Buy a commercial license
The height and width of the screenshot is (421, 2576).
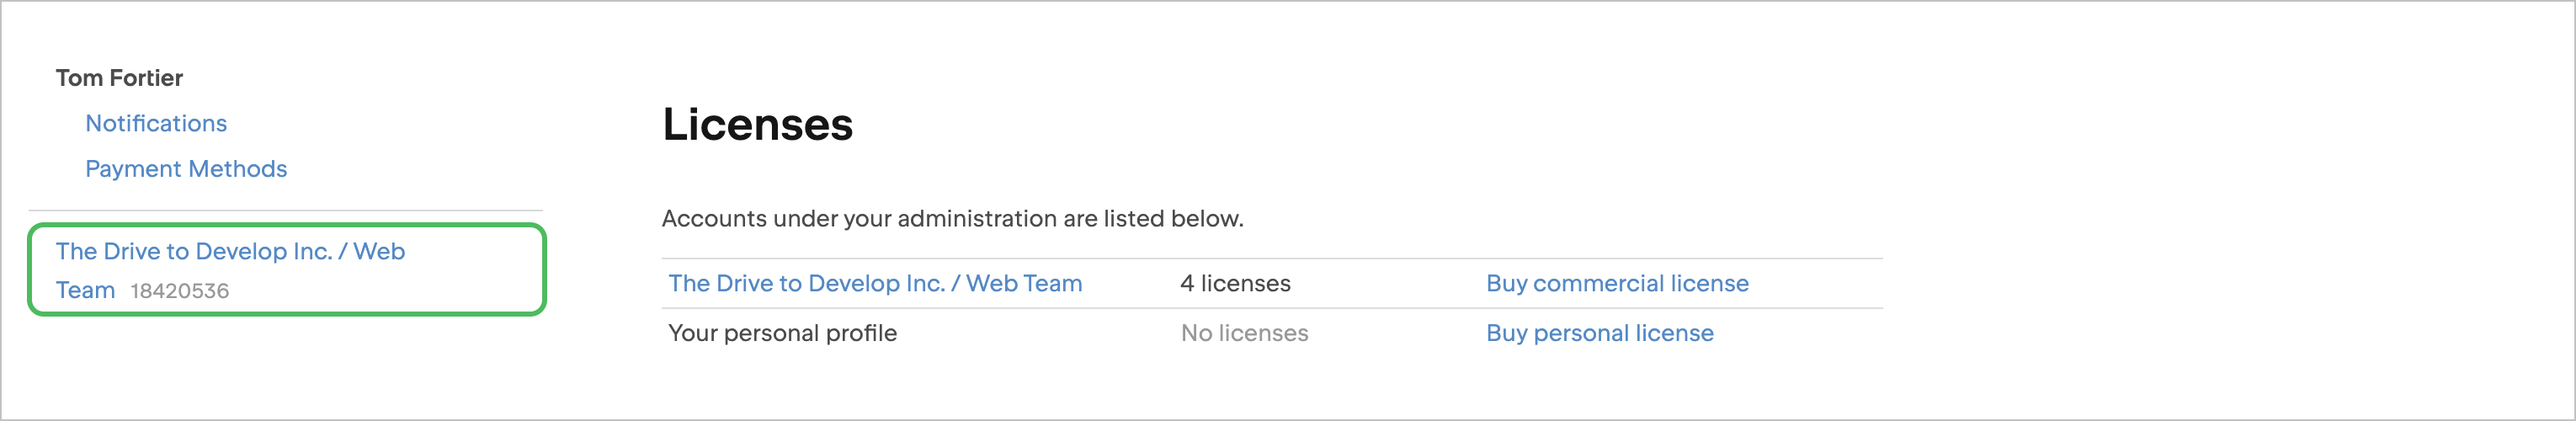point(1617,284)
